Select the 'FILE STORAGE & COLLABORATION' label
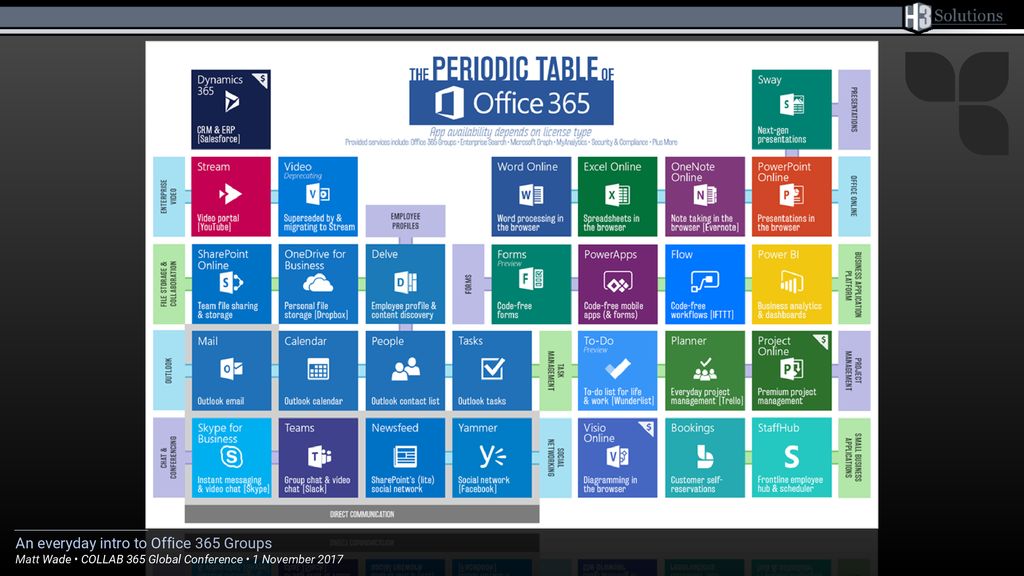 (x=168, y=284)
